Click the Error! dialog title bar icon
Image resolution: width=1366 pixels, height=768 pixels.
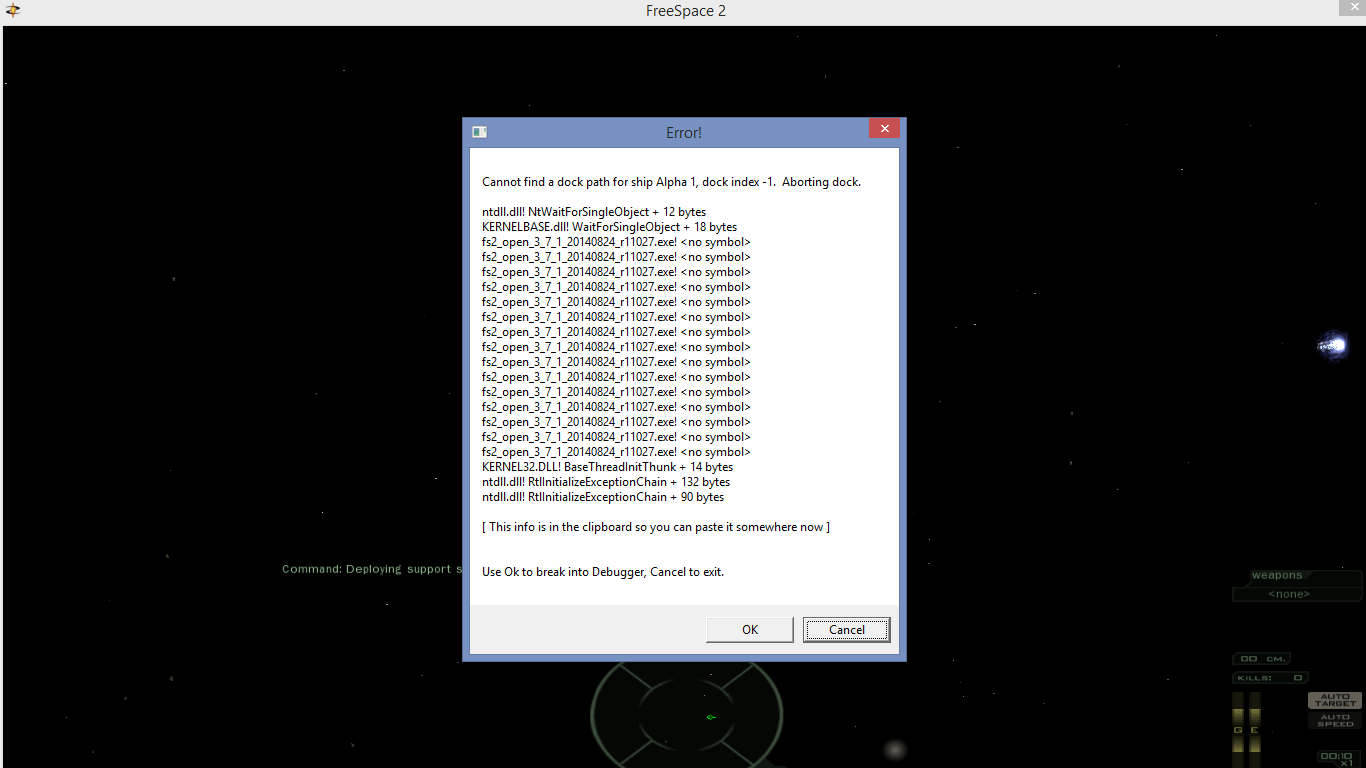pyautogui.click(x=479, y=132)
